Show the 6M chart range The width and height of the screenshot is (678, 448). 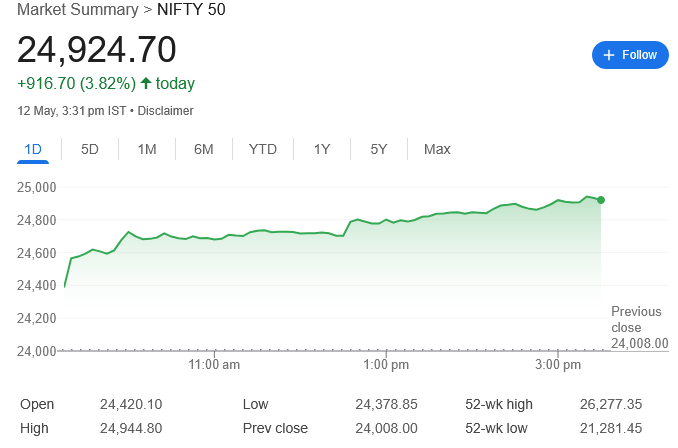click(x=204, y=149)
